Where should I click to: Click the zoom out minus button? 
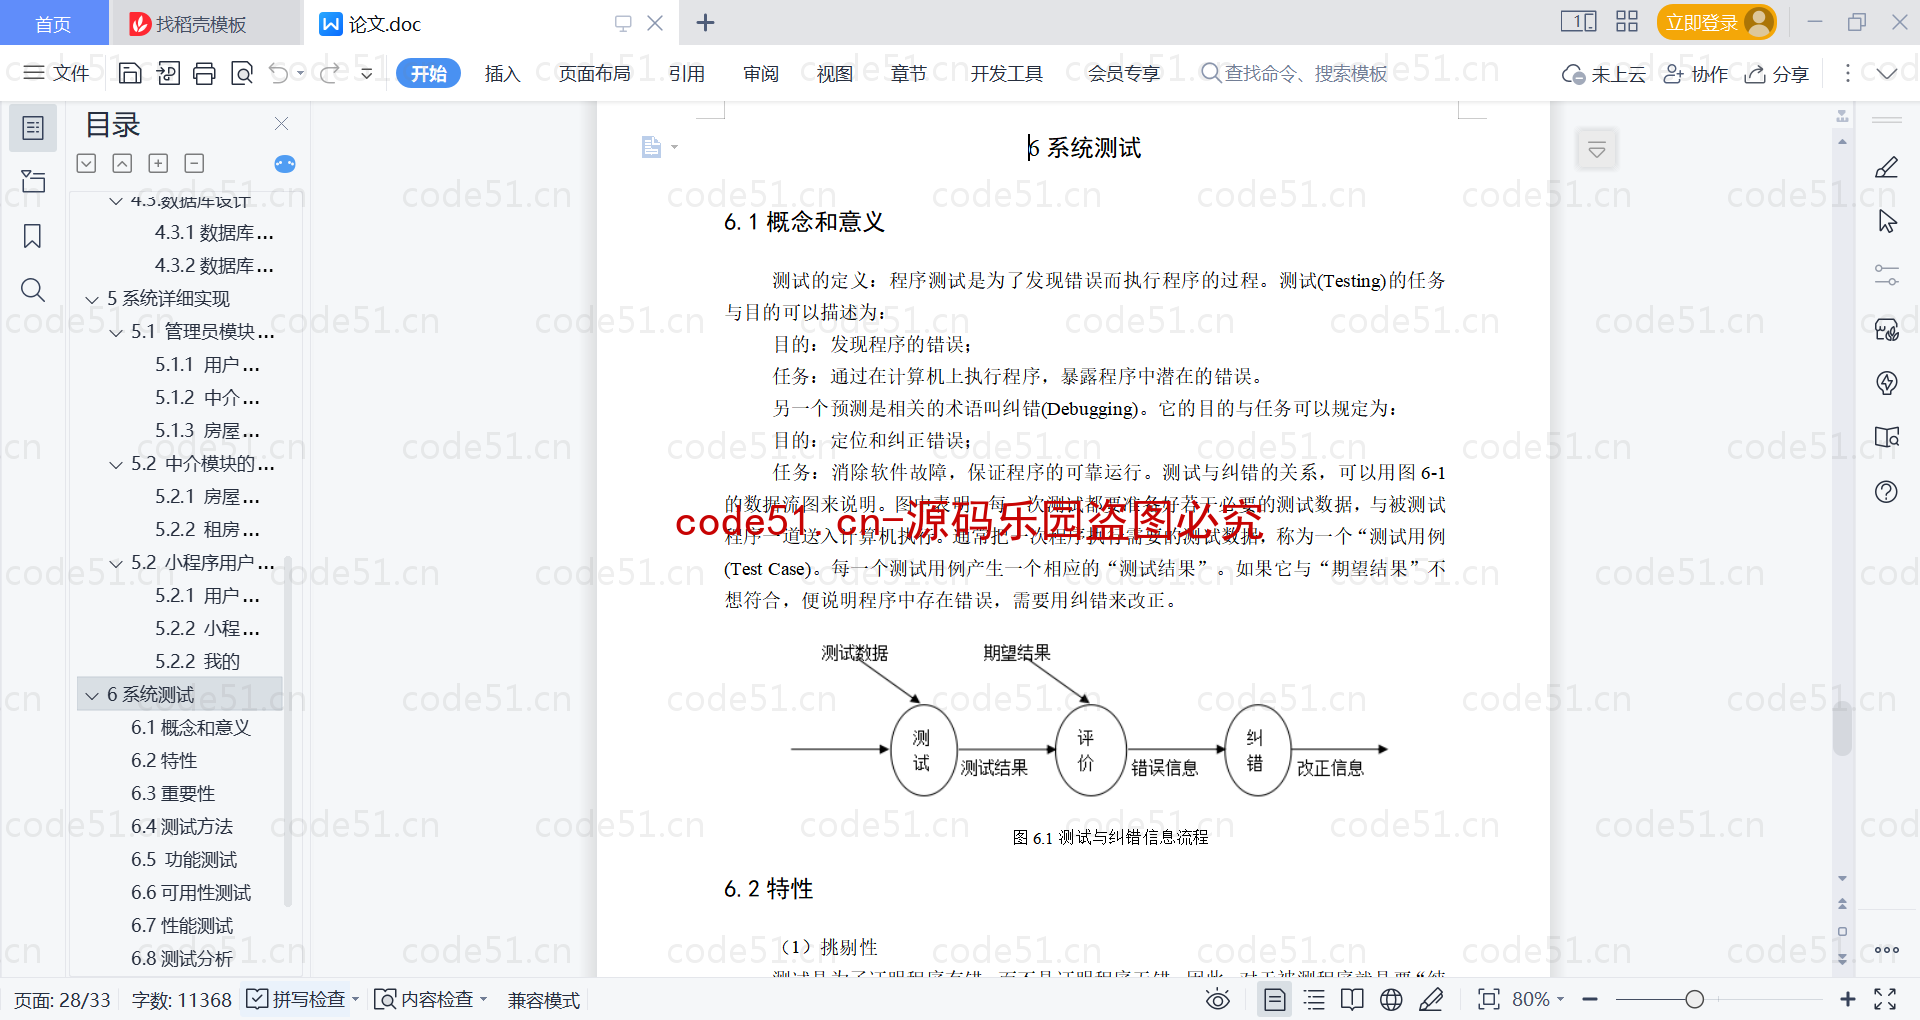pos(1590,999)
